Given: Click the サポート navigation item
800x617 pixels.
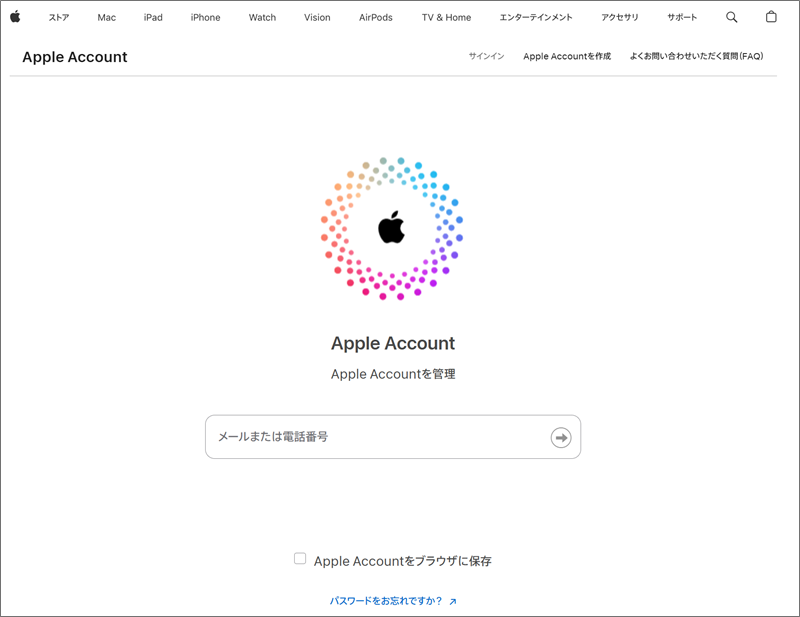Looking at the screenshot, I should pos(682,17).
